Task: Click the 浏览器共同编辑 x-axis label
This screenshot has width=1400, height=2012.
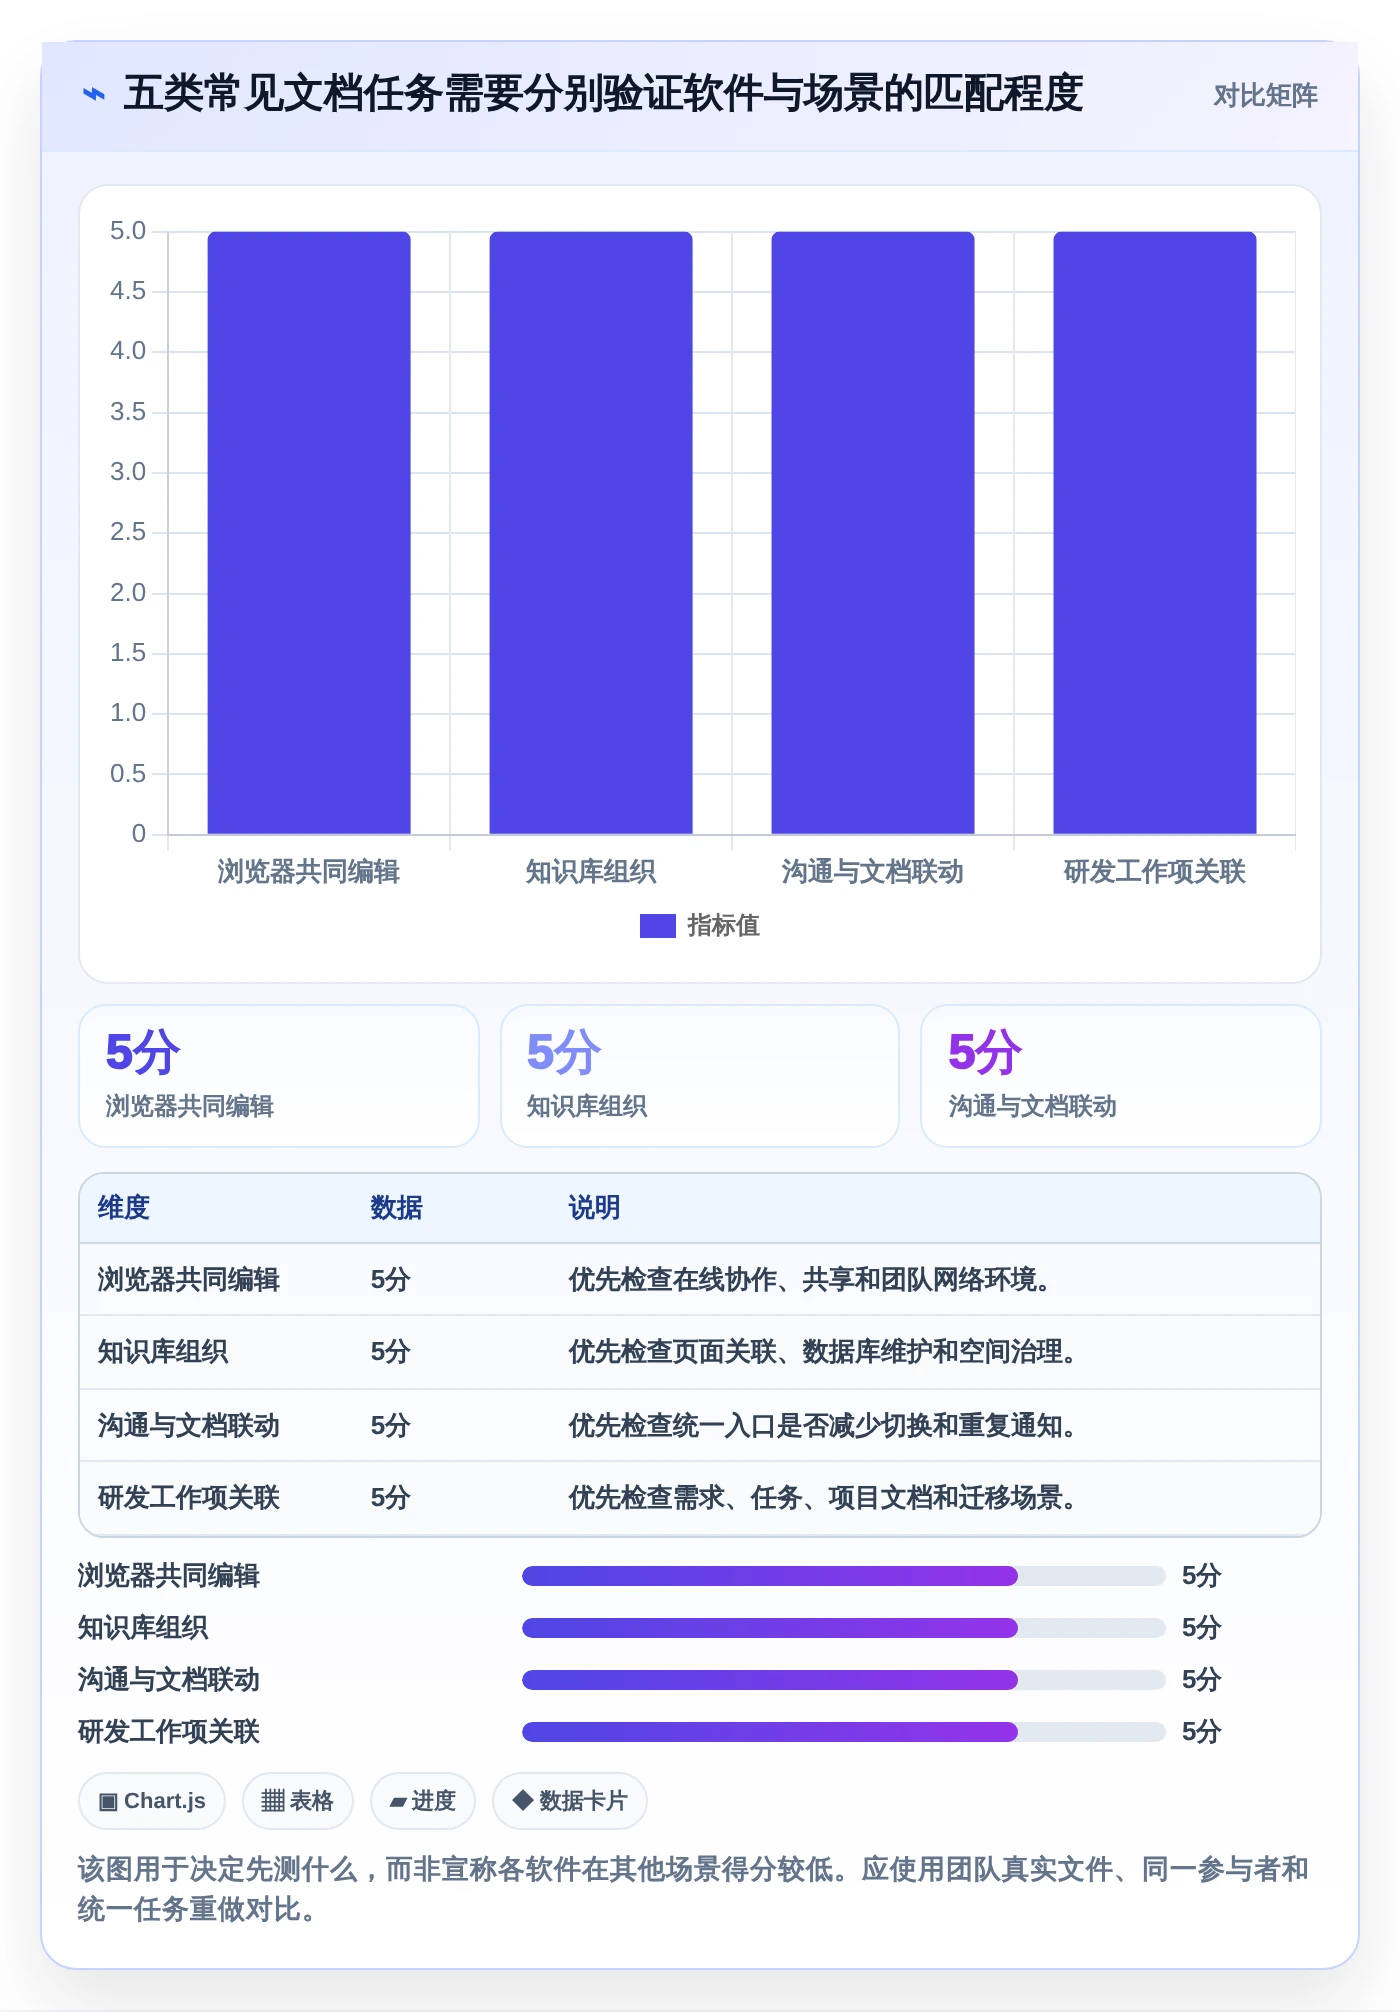Action: tap(309, 872)
